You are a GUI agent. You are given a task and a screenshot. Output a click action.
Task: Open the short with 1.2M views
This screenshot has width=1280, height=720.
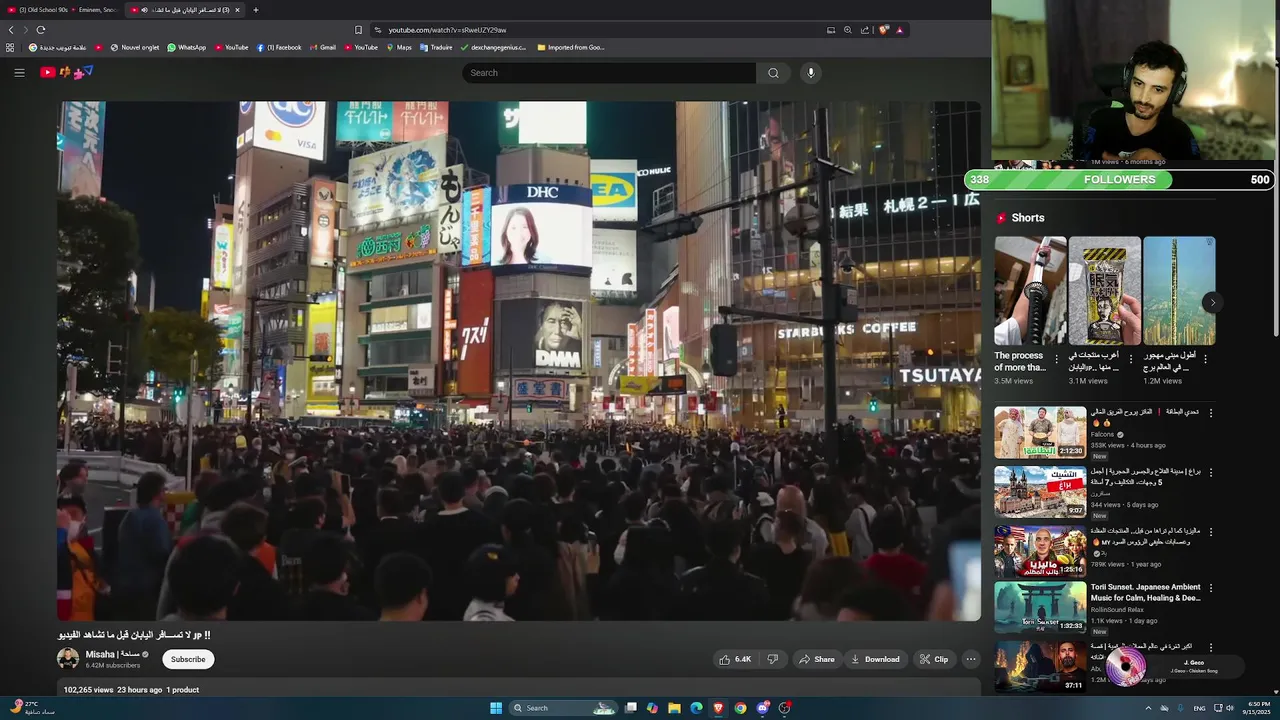point(1179,291)
